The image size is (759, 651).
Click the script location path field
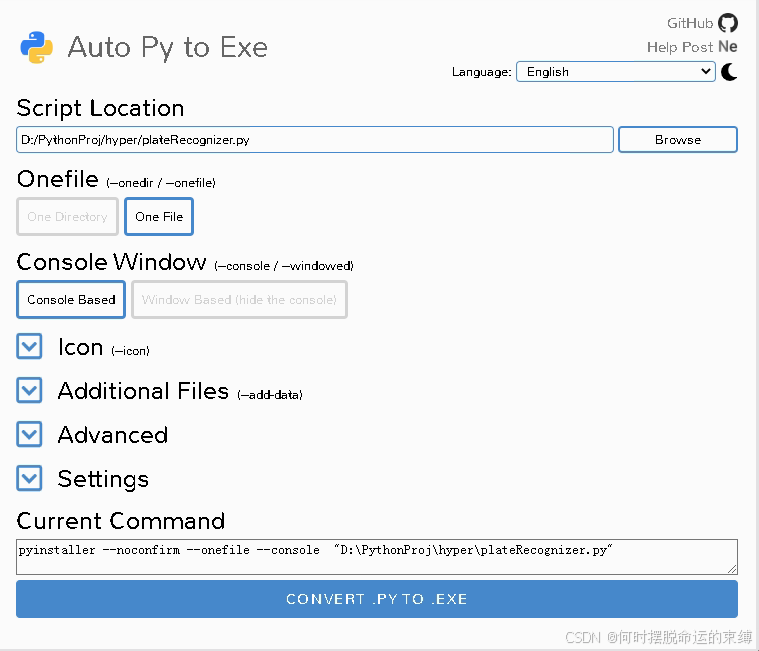pyautogui.click(x=315, y=139)
